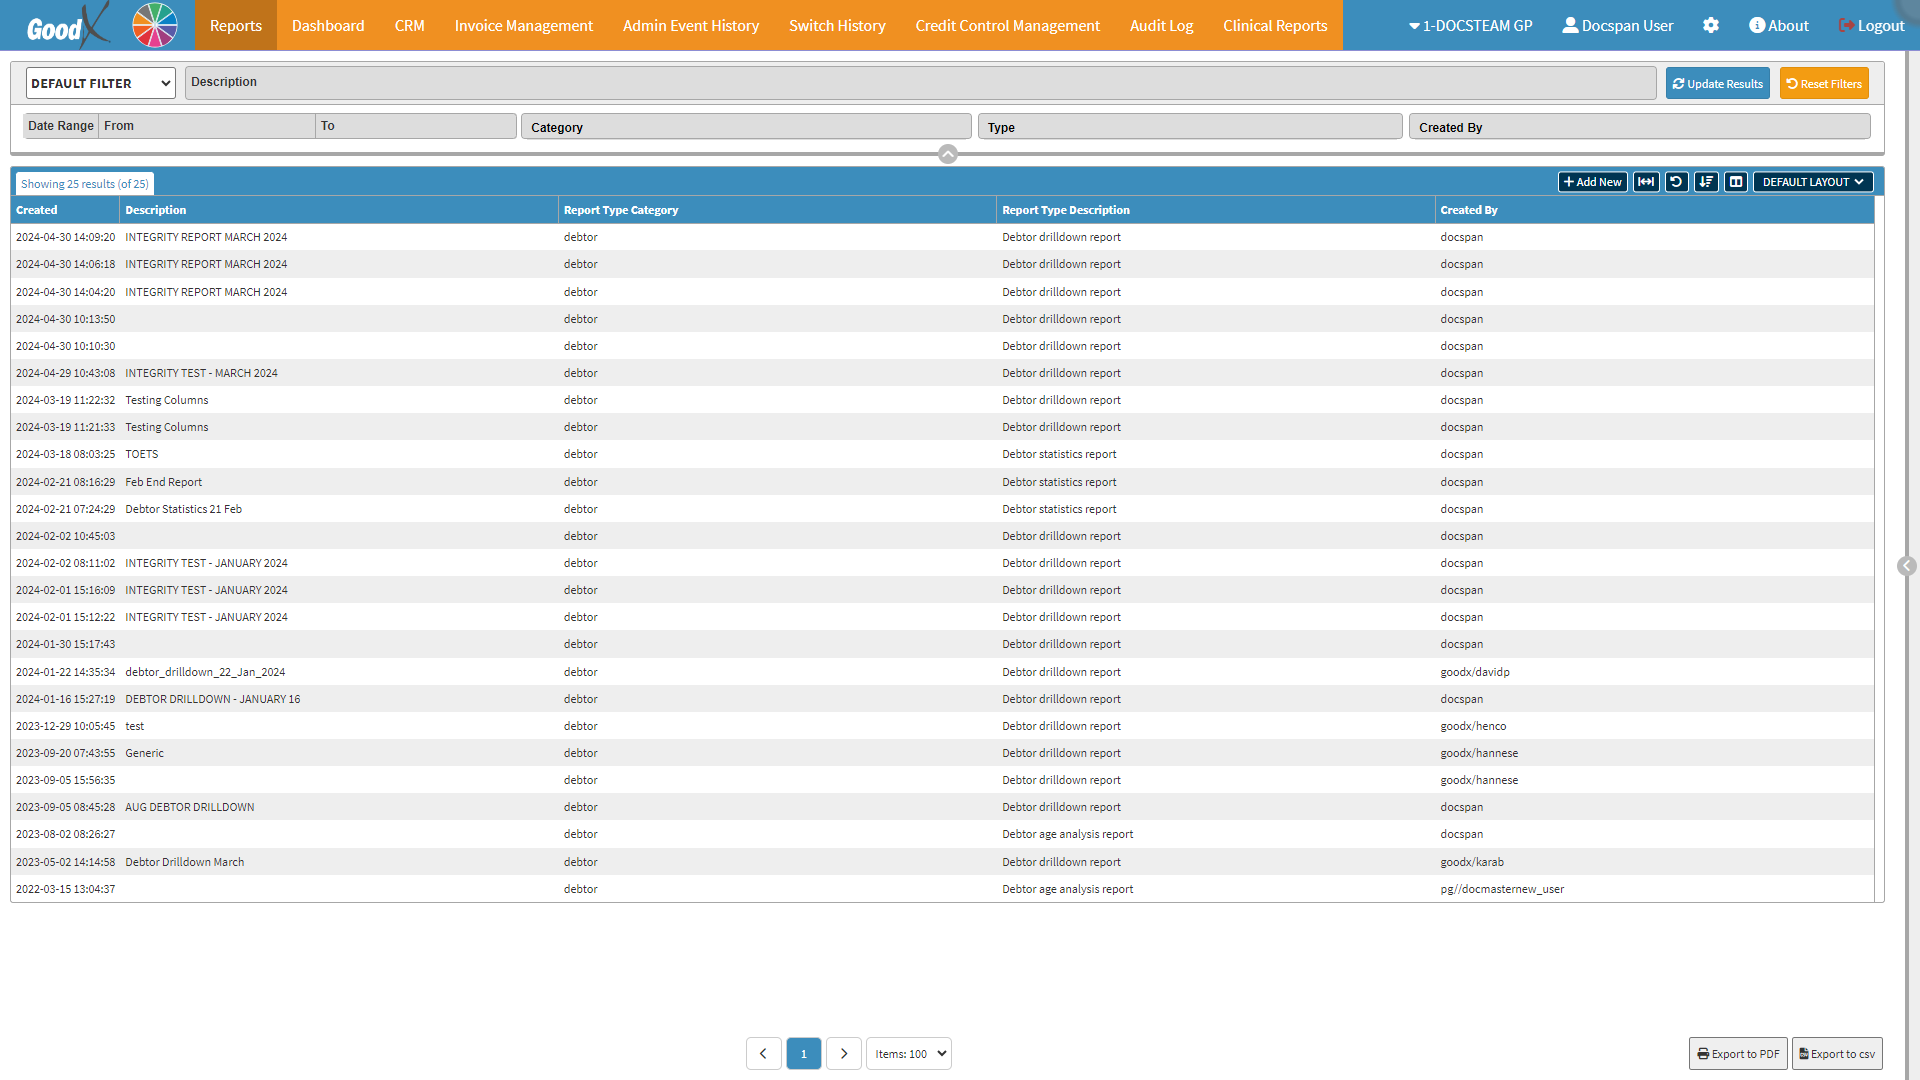Viewport: 1920px width, 1080px height.
Task: Open the column chooser icon
Action: pos(1736,182)
